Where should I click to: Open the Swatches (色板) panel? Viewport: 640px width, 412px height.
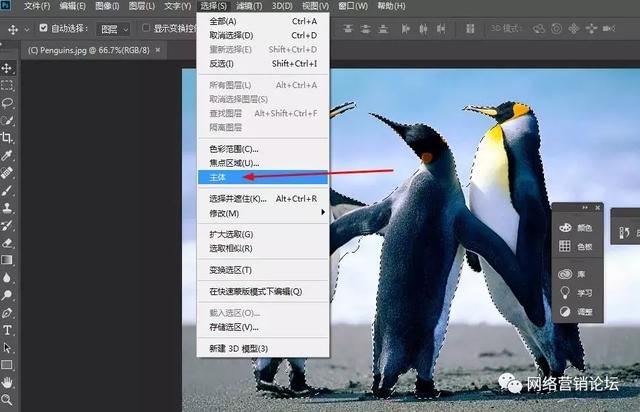[x=577, y=246]
